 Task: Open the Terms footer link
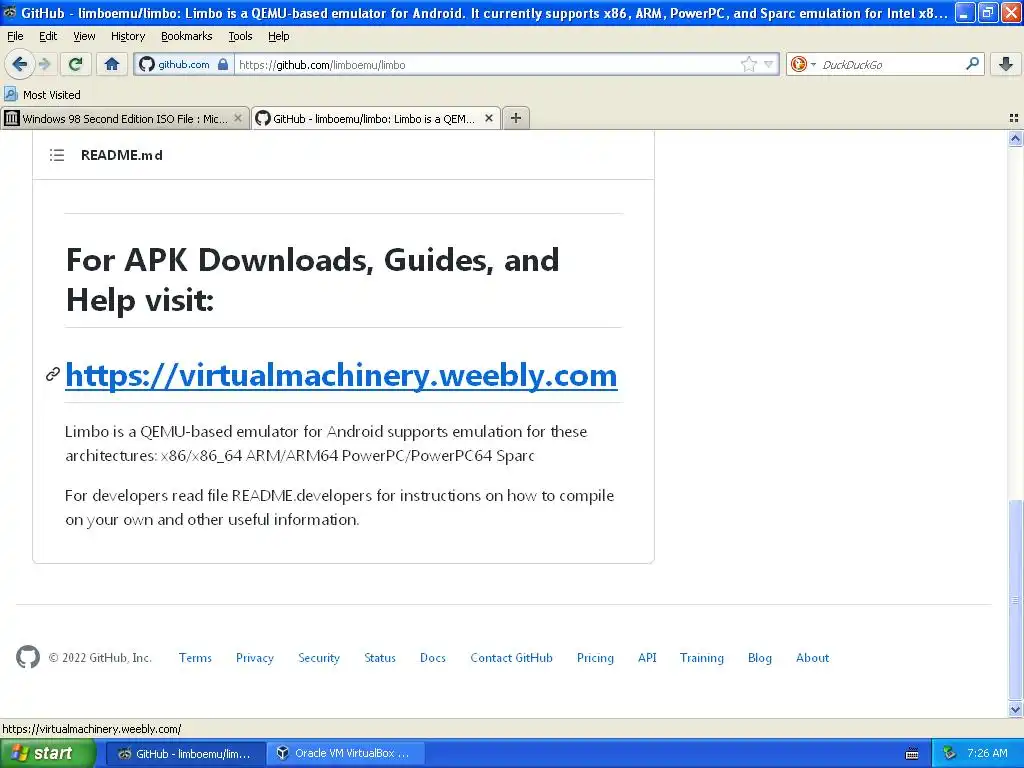pos(195,658)
